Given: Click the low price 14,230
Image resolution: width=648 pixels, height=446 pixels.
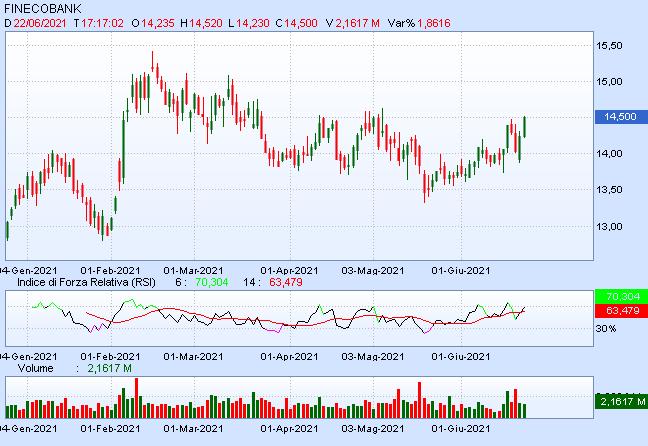Looking at the screenshot, I should click(x=253, y=23).
